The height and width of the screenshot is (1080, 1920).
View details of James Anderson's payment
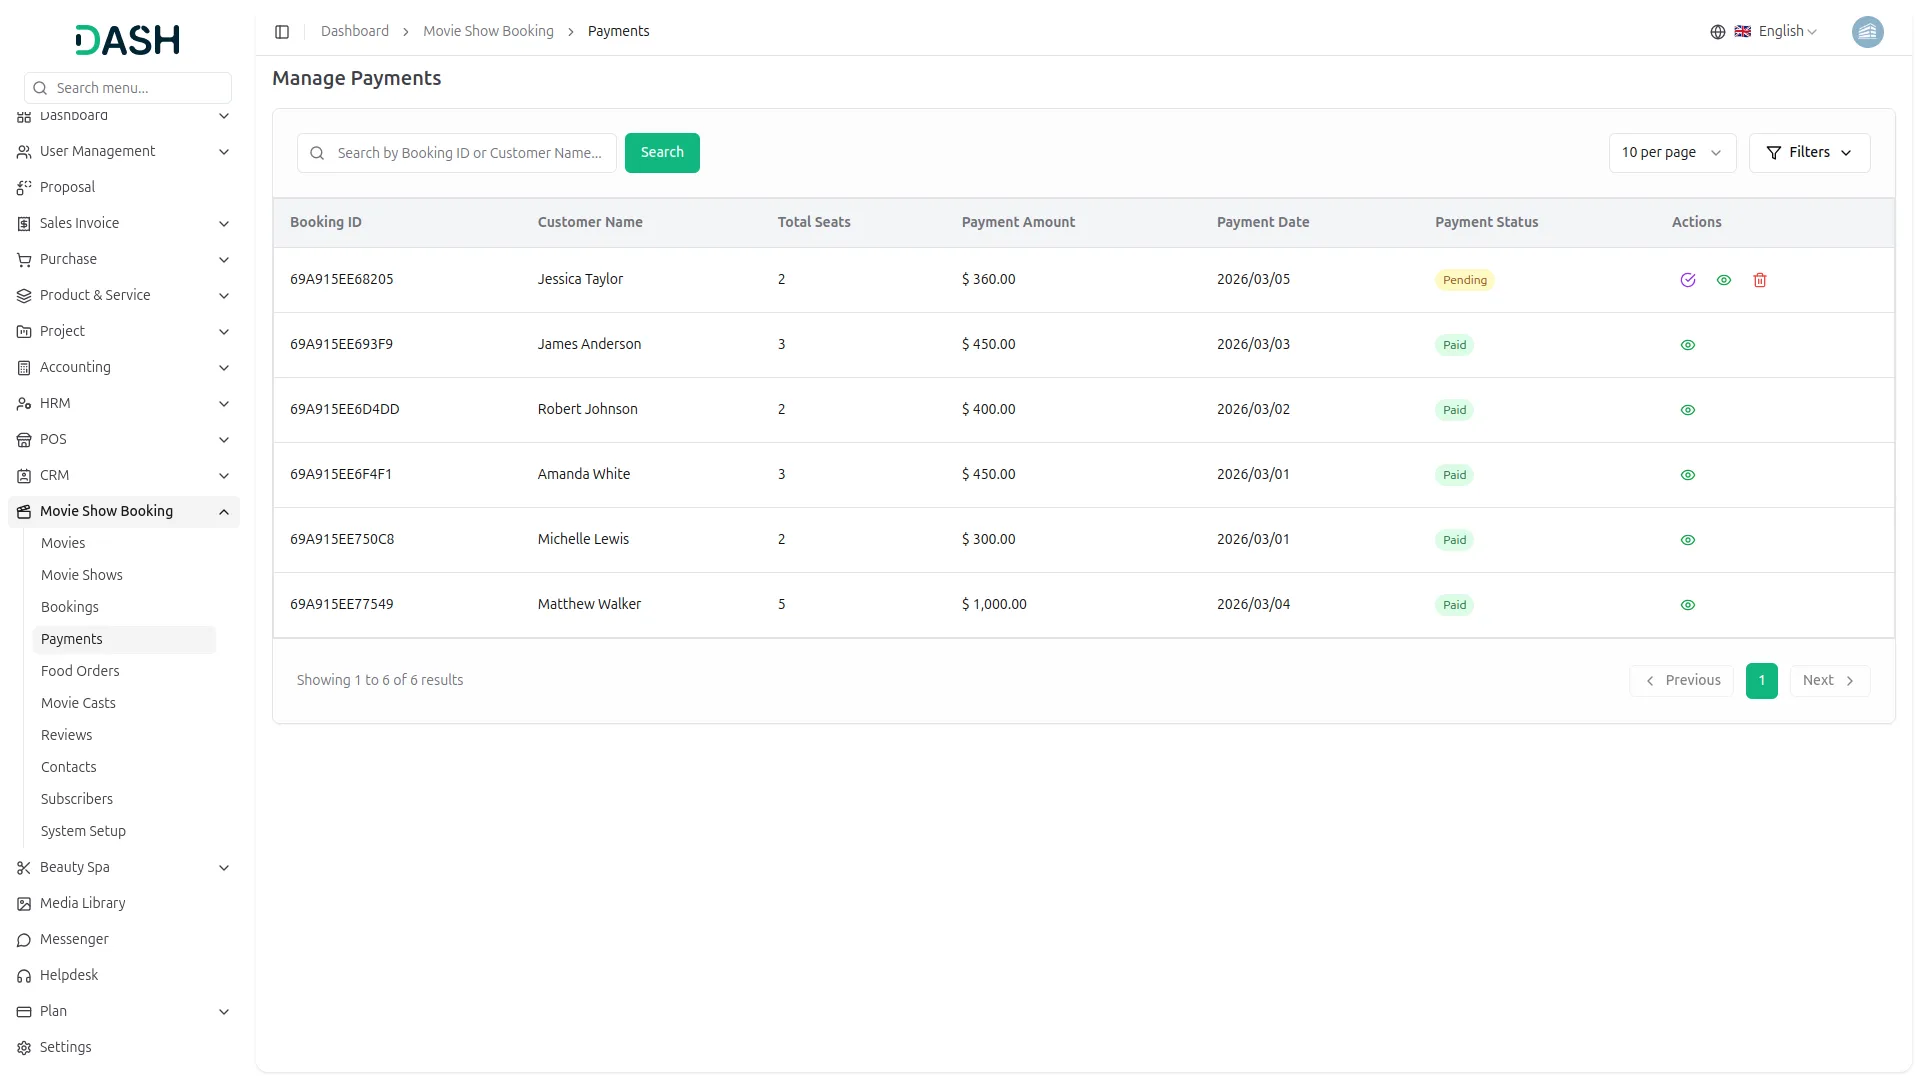pos(1688,344)
